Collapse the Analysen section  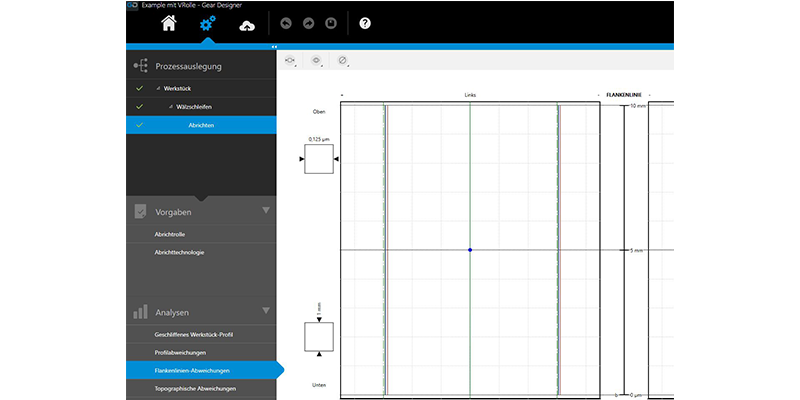tap(265, 310)
